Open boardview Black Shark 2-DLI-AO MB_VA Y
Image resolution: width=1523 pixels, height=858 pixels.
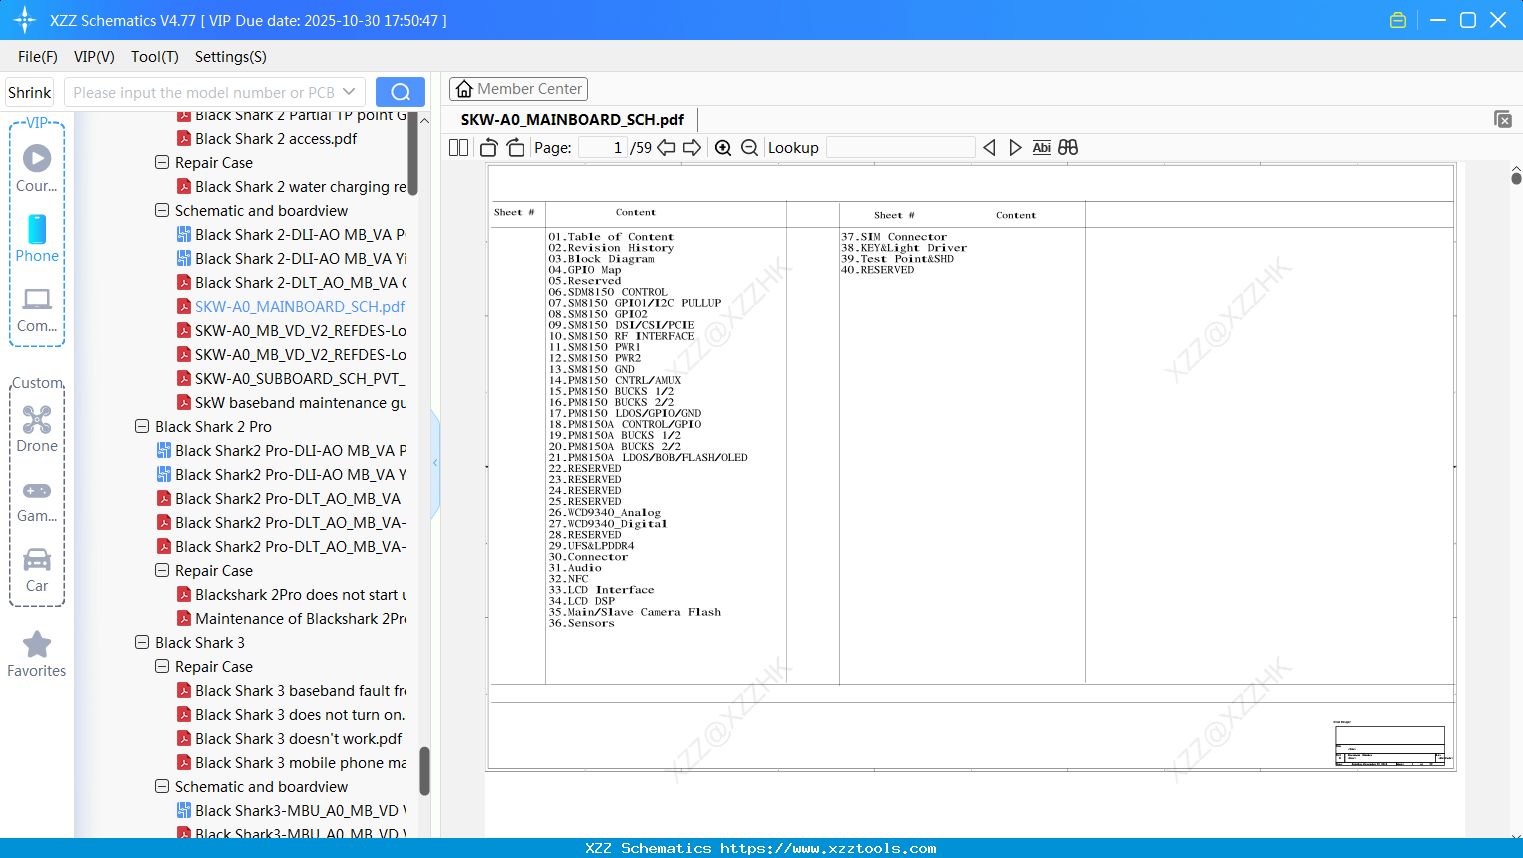click(x=291, y=258)
